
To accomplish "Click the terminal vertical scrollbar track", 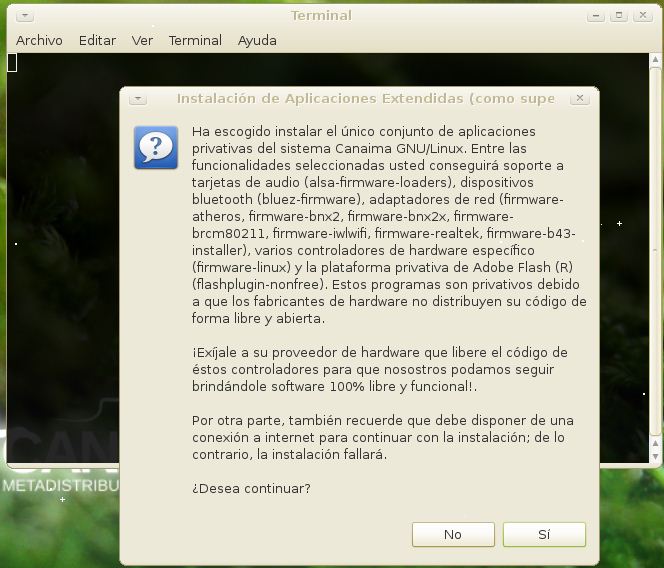I will [x=655, y=250].
